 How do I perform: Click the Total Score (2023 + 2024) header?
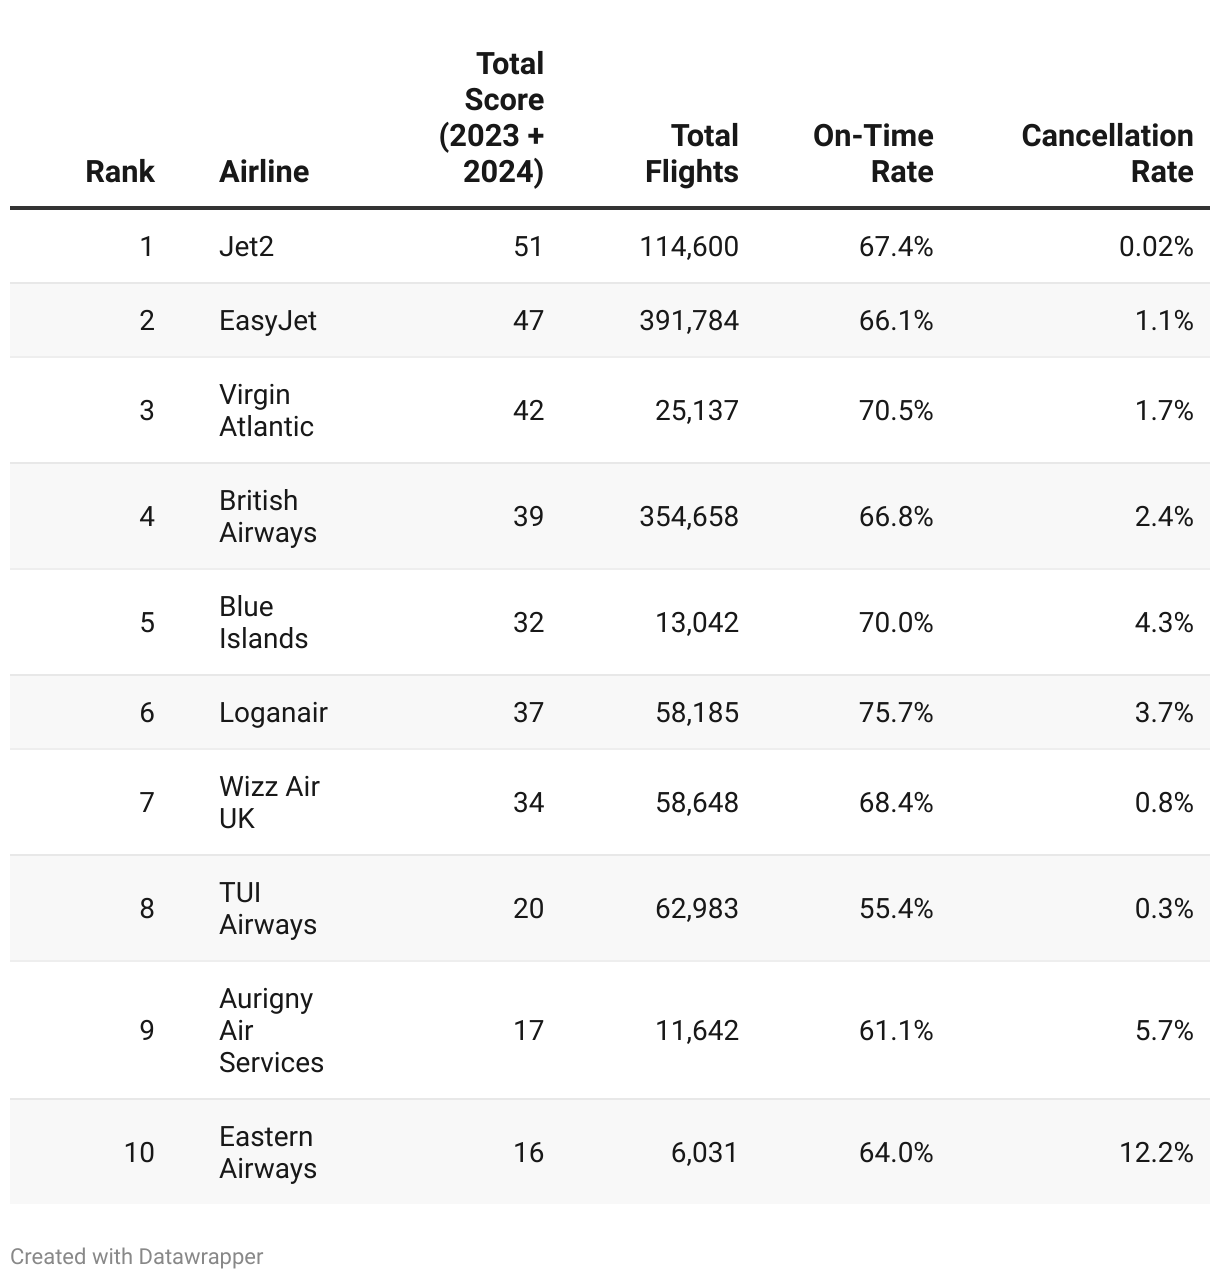click(x=492, y=118)
